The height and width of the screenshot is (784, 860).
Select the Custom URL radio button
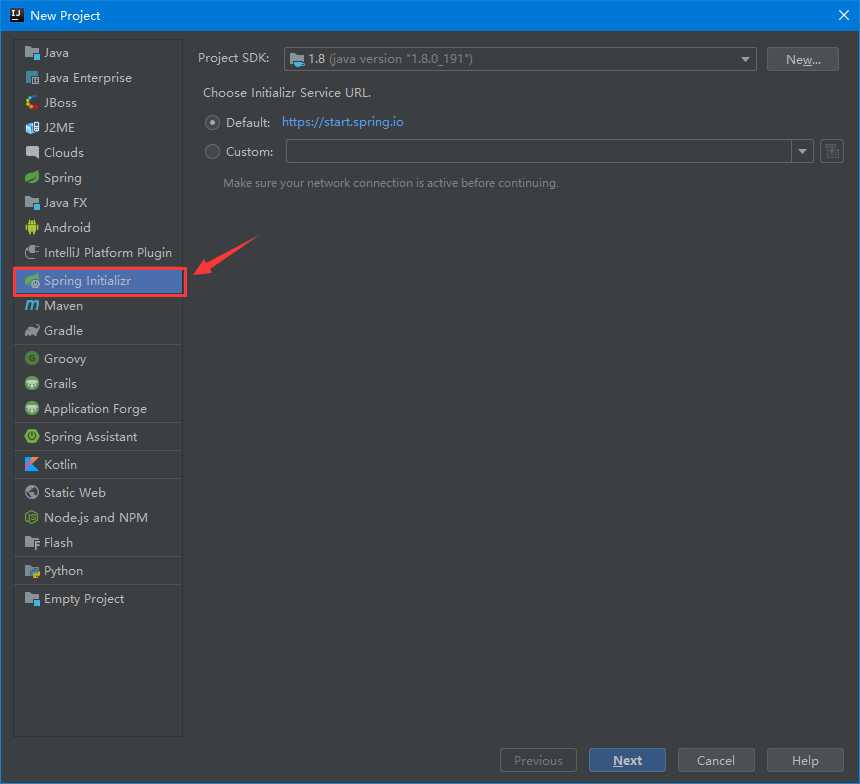[x=212, y=151]
